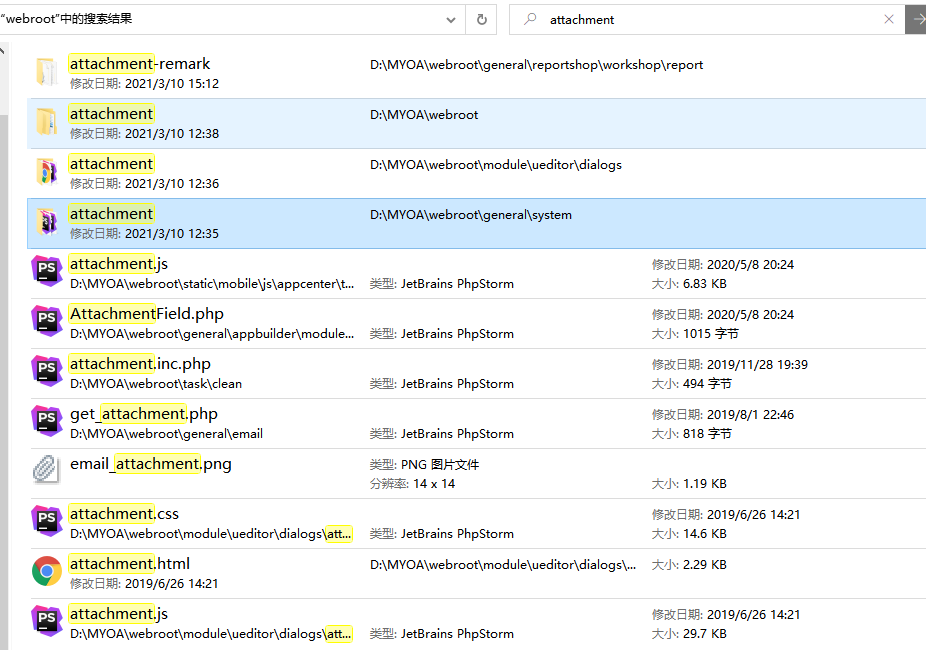Screen dimensions: 926x650
Task: Click the left pane vertical scrollbar
Action: coord(4,300)
